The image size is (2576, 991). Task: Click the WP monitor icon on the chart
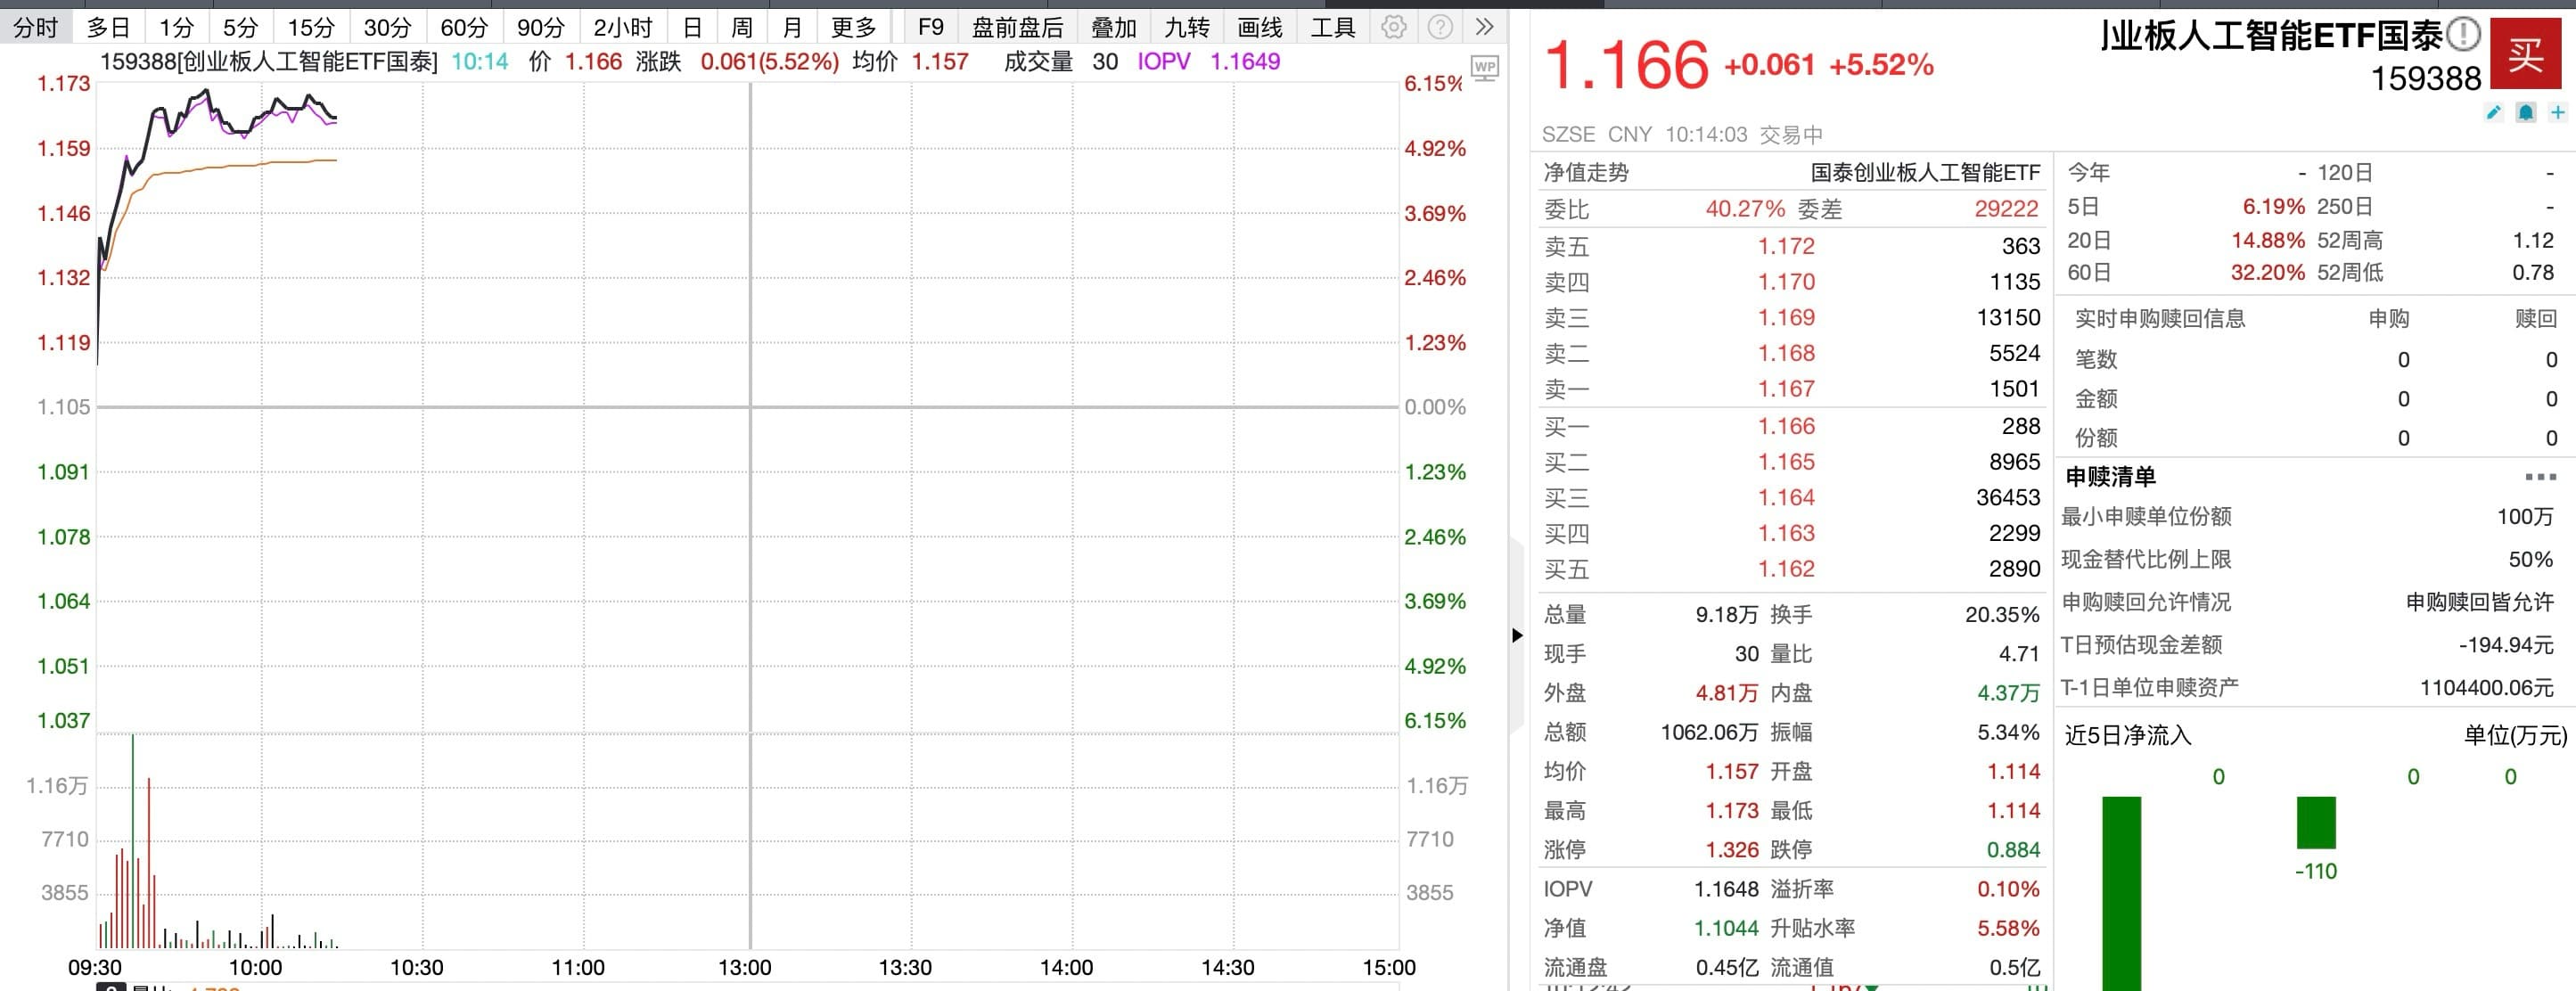(1484, 67)
